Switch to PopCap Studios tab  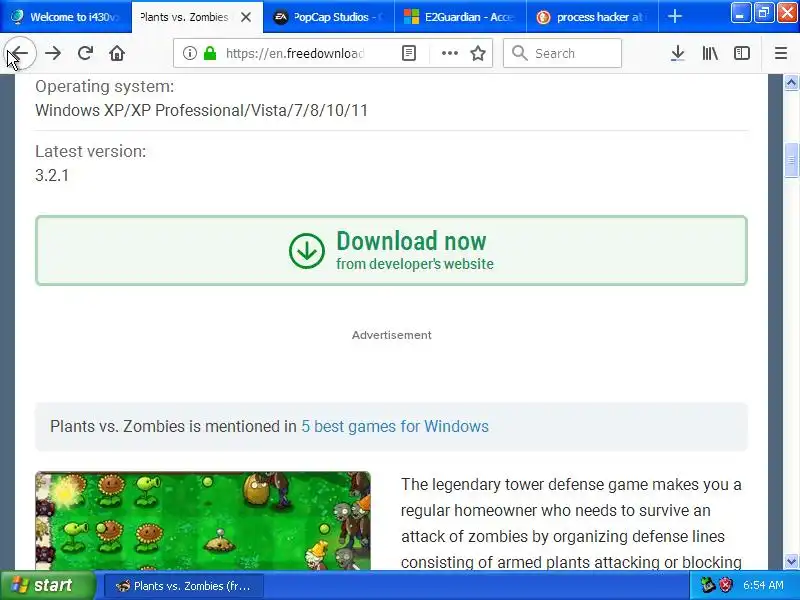coord(329,17)
